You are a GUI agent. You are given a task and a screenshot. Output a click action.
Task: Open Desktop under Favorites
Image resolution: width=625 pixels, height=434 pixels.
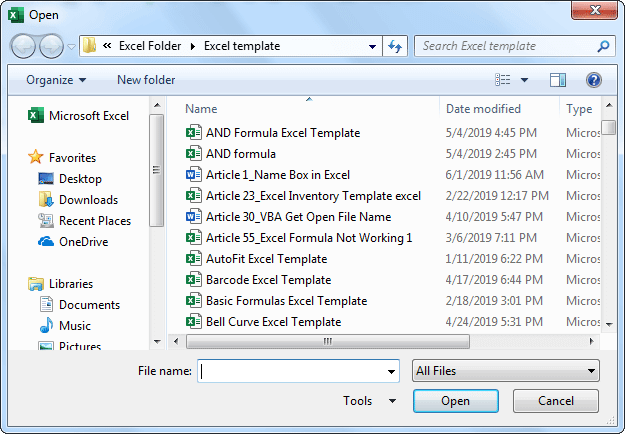(x=70, y=179)
